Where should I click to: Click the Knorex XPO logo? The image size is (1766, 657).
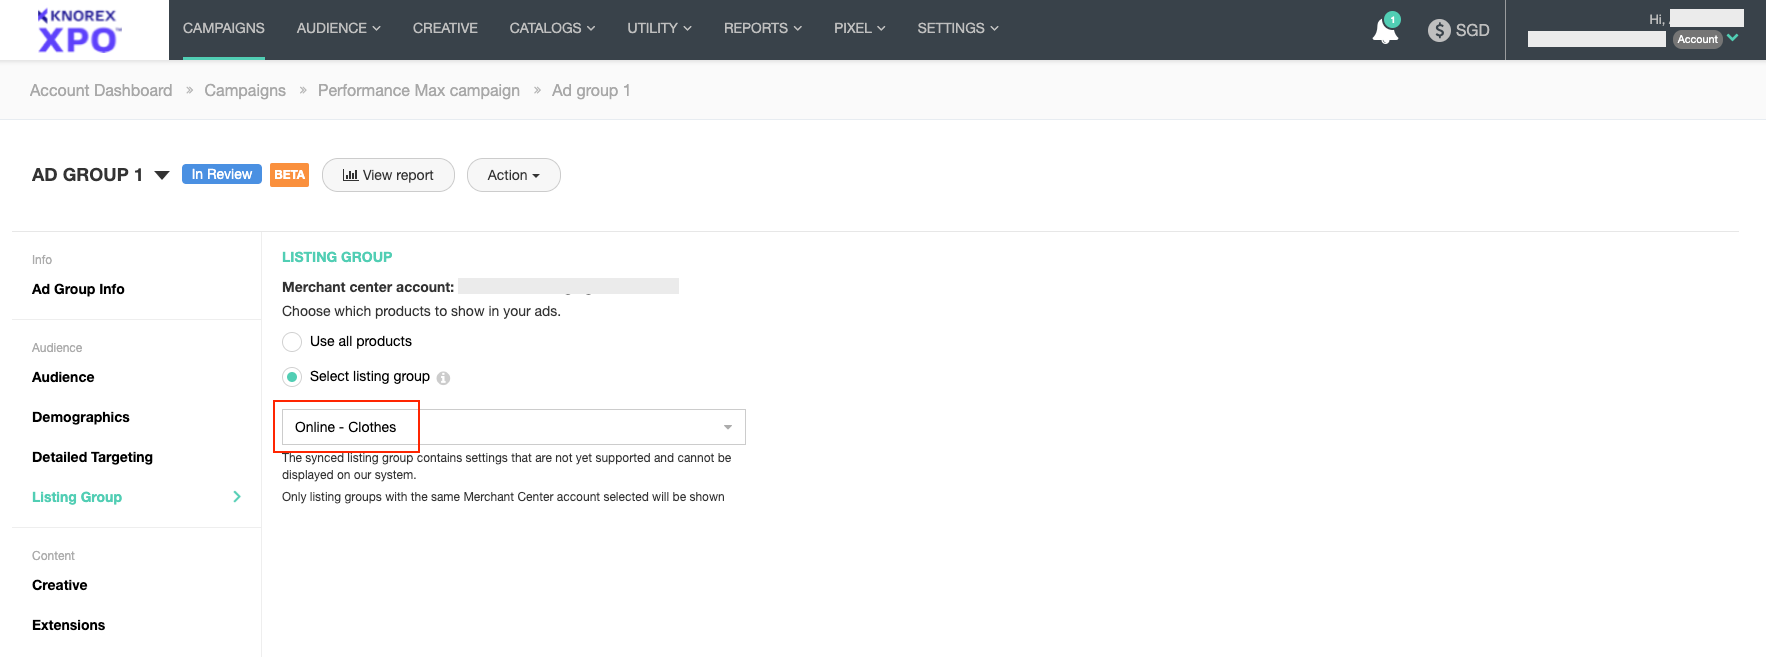pyautogui.click(x=78, y=30)
